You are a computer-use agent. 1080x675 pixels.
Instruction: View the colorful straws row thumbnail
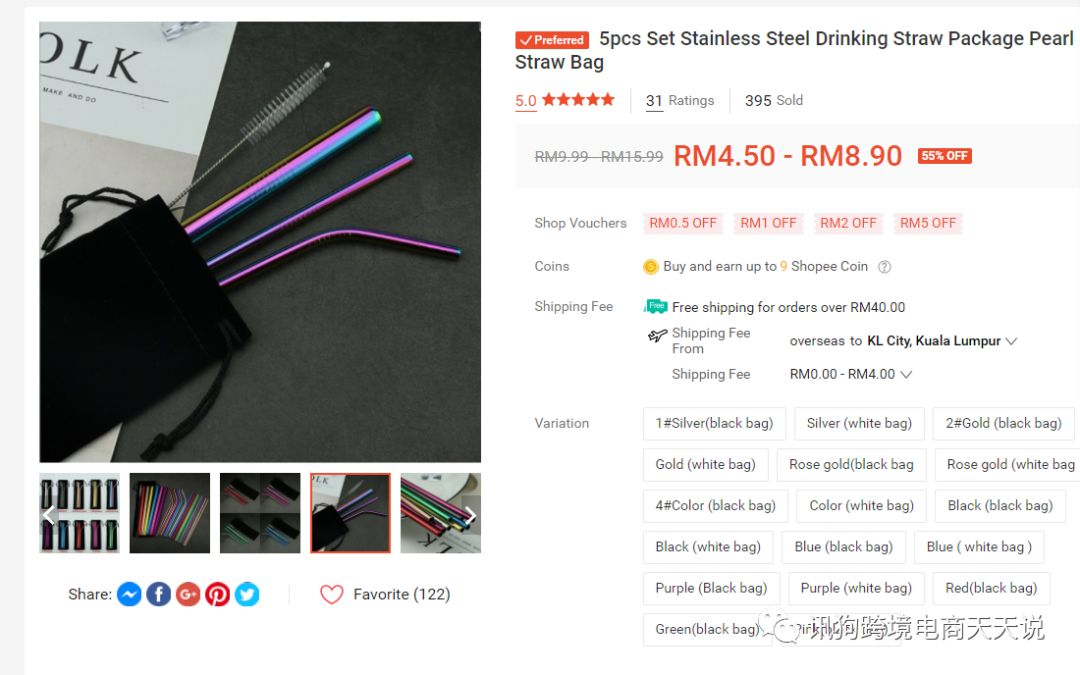169,513
